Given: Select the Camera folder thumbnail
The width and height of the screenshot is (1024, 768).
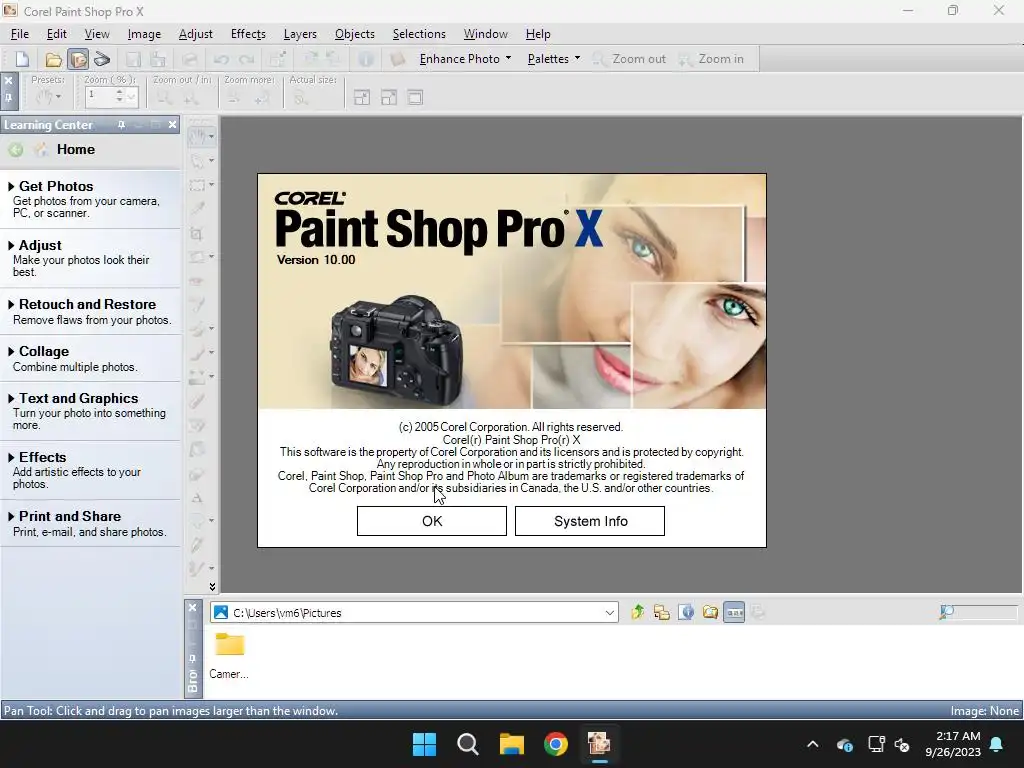Looking at the screenshot, I should tap(229, 655).
